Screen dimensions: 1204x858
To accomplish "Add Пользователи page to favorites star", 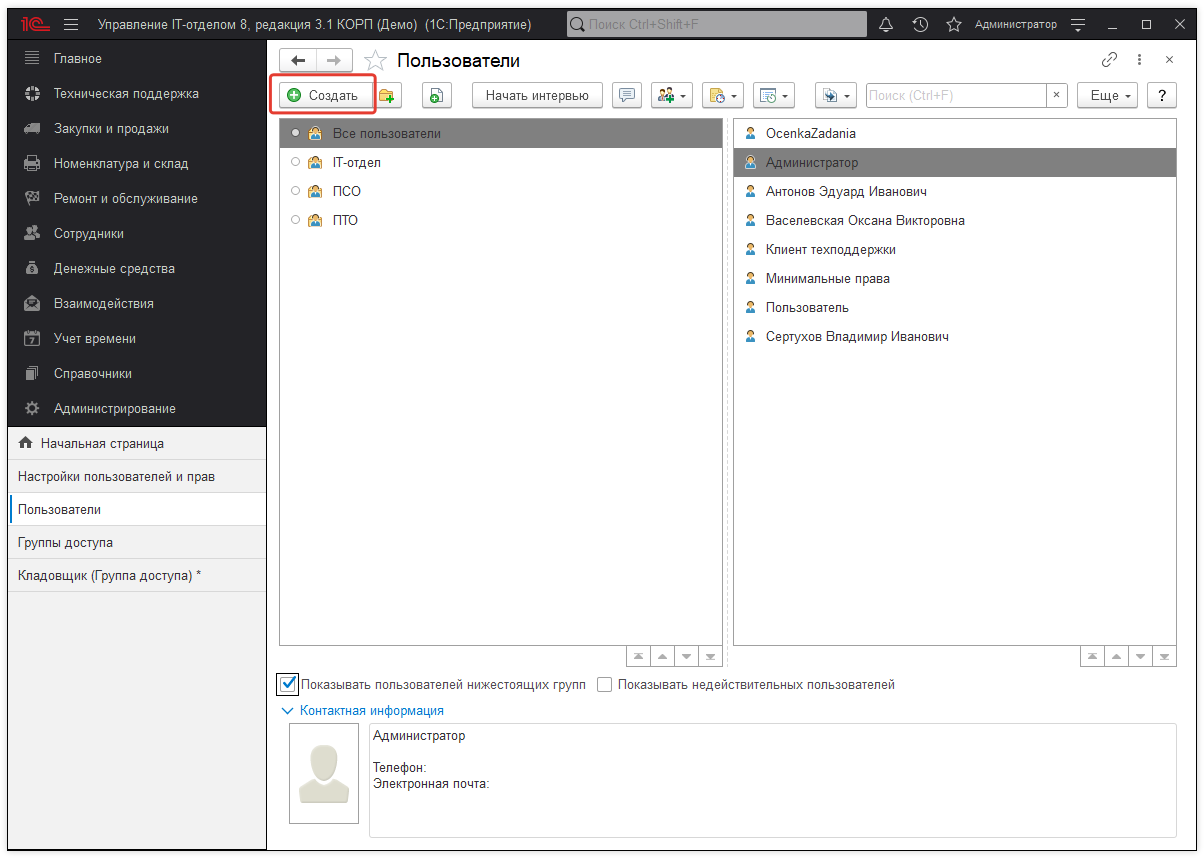I will (x=375, y=61).
